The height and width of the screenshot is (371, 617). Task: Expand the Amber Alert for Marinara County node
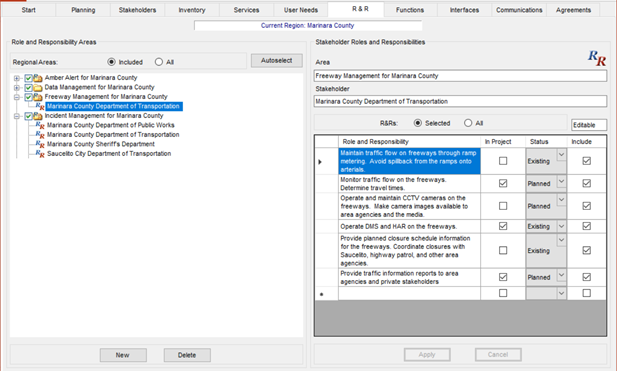(x=17, y=78)
